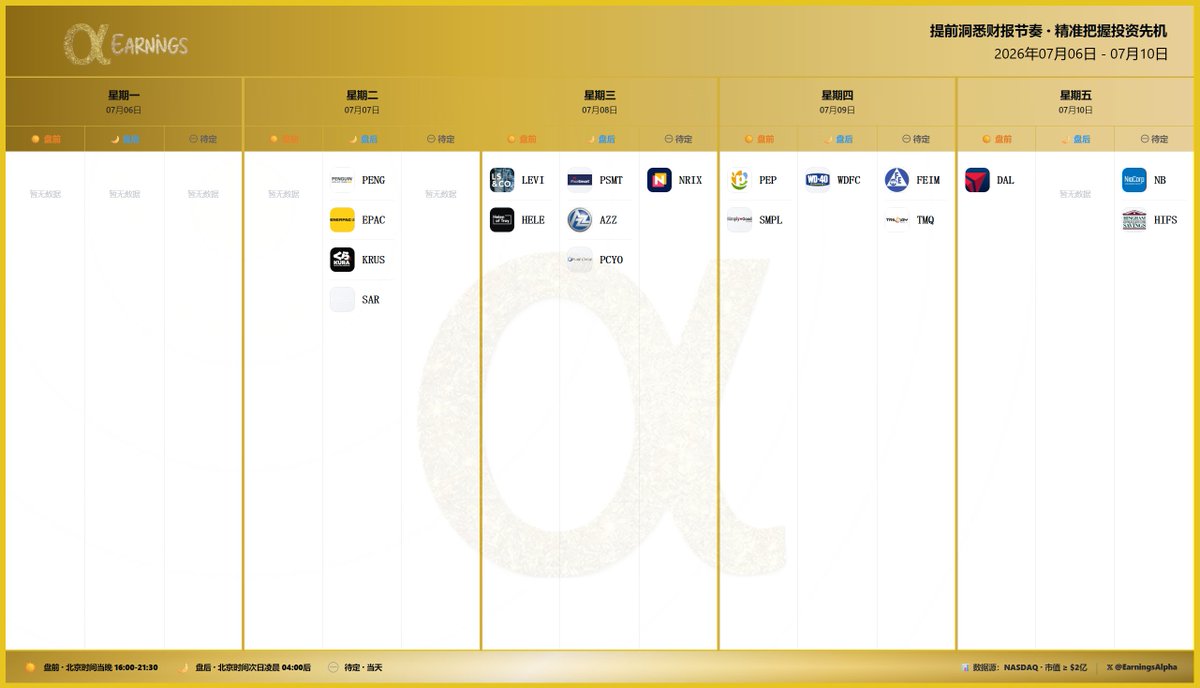The width and height of the screenshot is (1200, 688).
Task: Open the 星期一 07月06日 day header
Action: tap(124, 101)
